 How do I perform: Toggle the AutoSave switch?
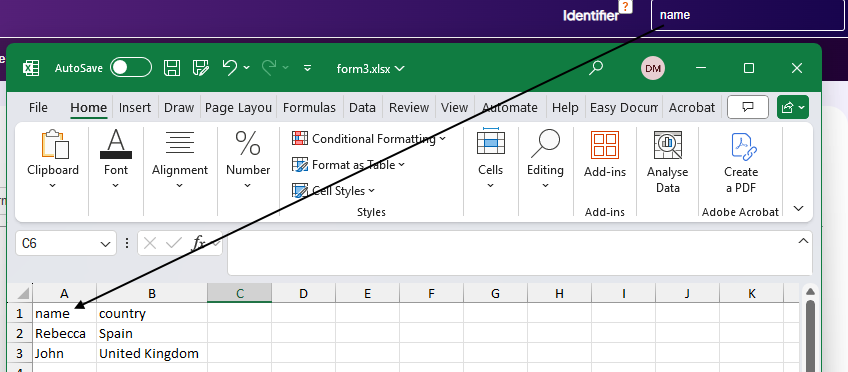(x=131, y=68)
